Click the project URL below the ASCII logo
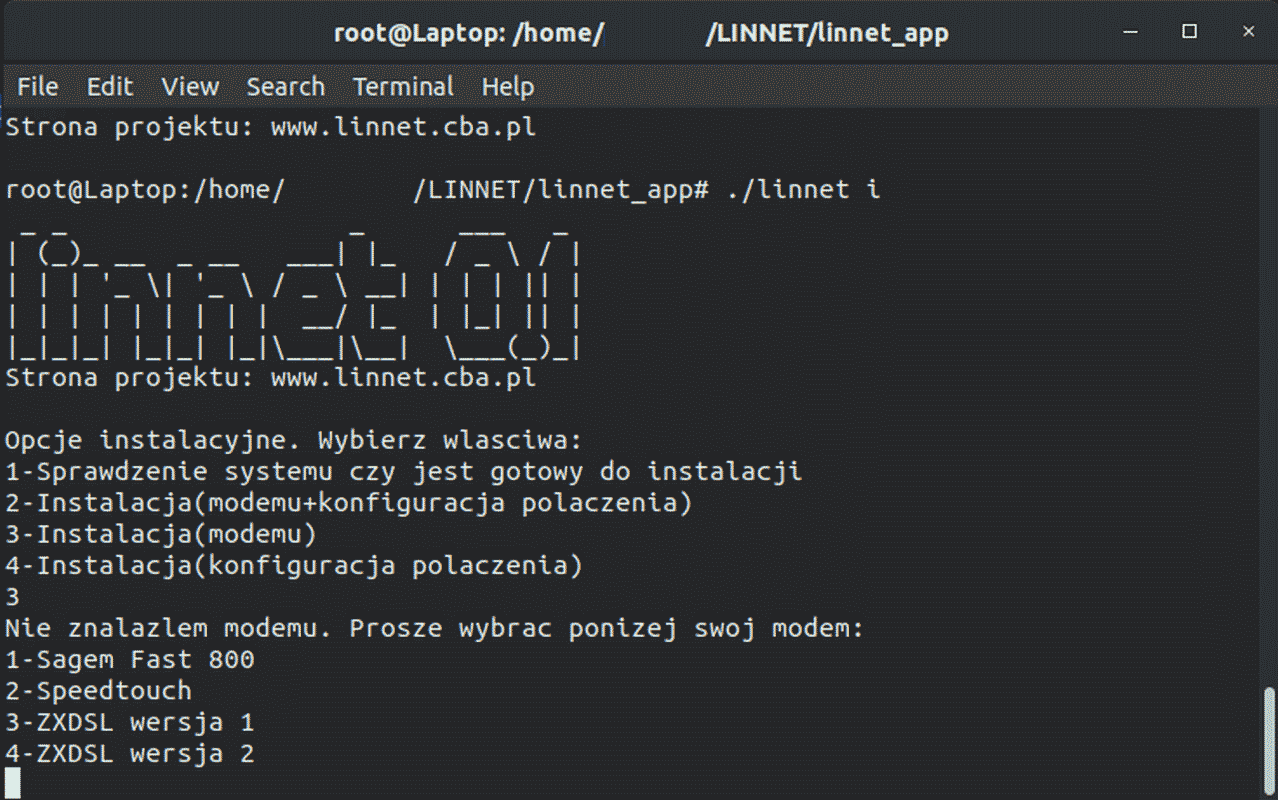 pyautogui.click(x=403, y=377)
